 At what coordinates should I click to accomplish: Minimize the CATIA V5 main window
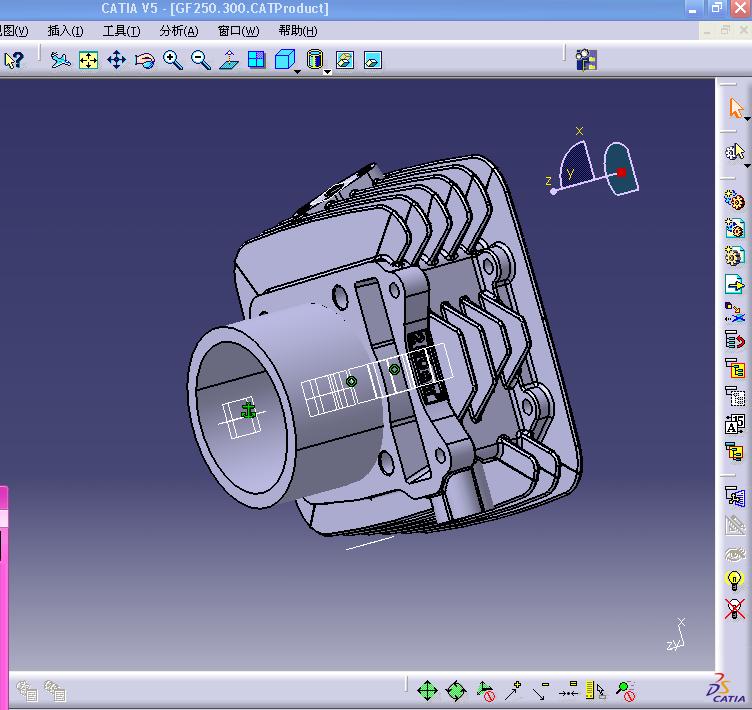693,9
